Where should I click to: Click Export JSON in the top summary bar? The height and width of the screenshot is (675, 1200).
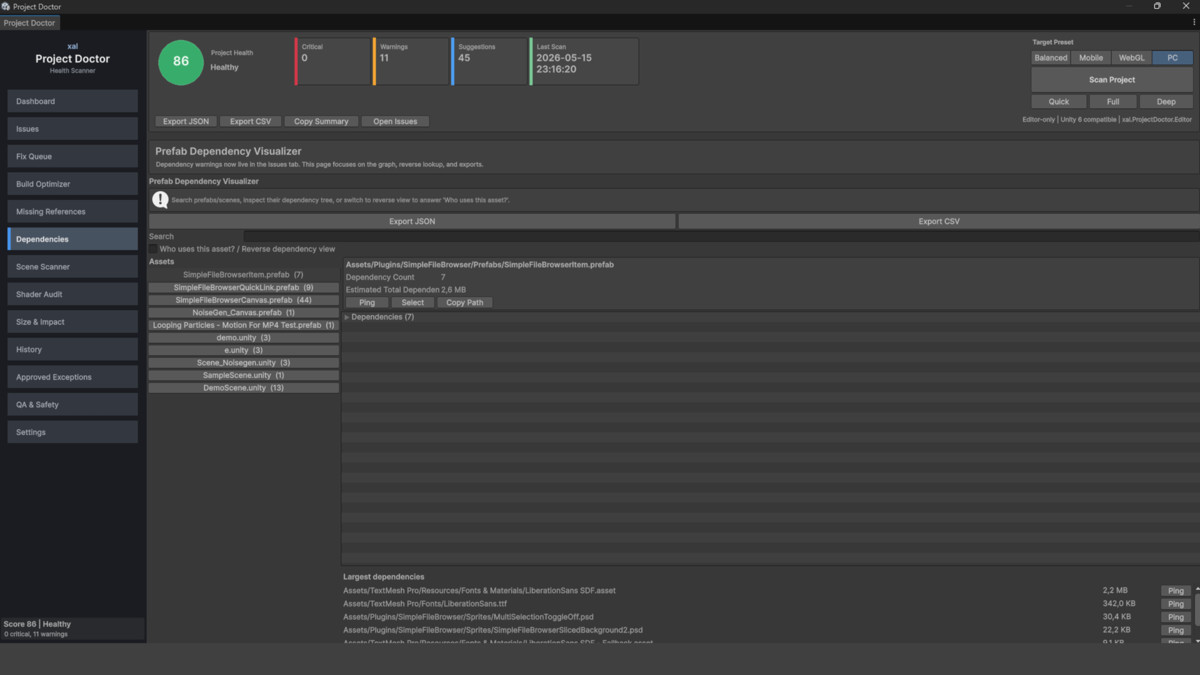tap(186, 121)
